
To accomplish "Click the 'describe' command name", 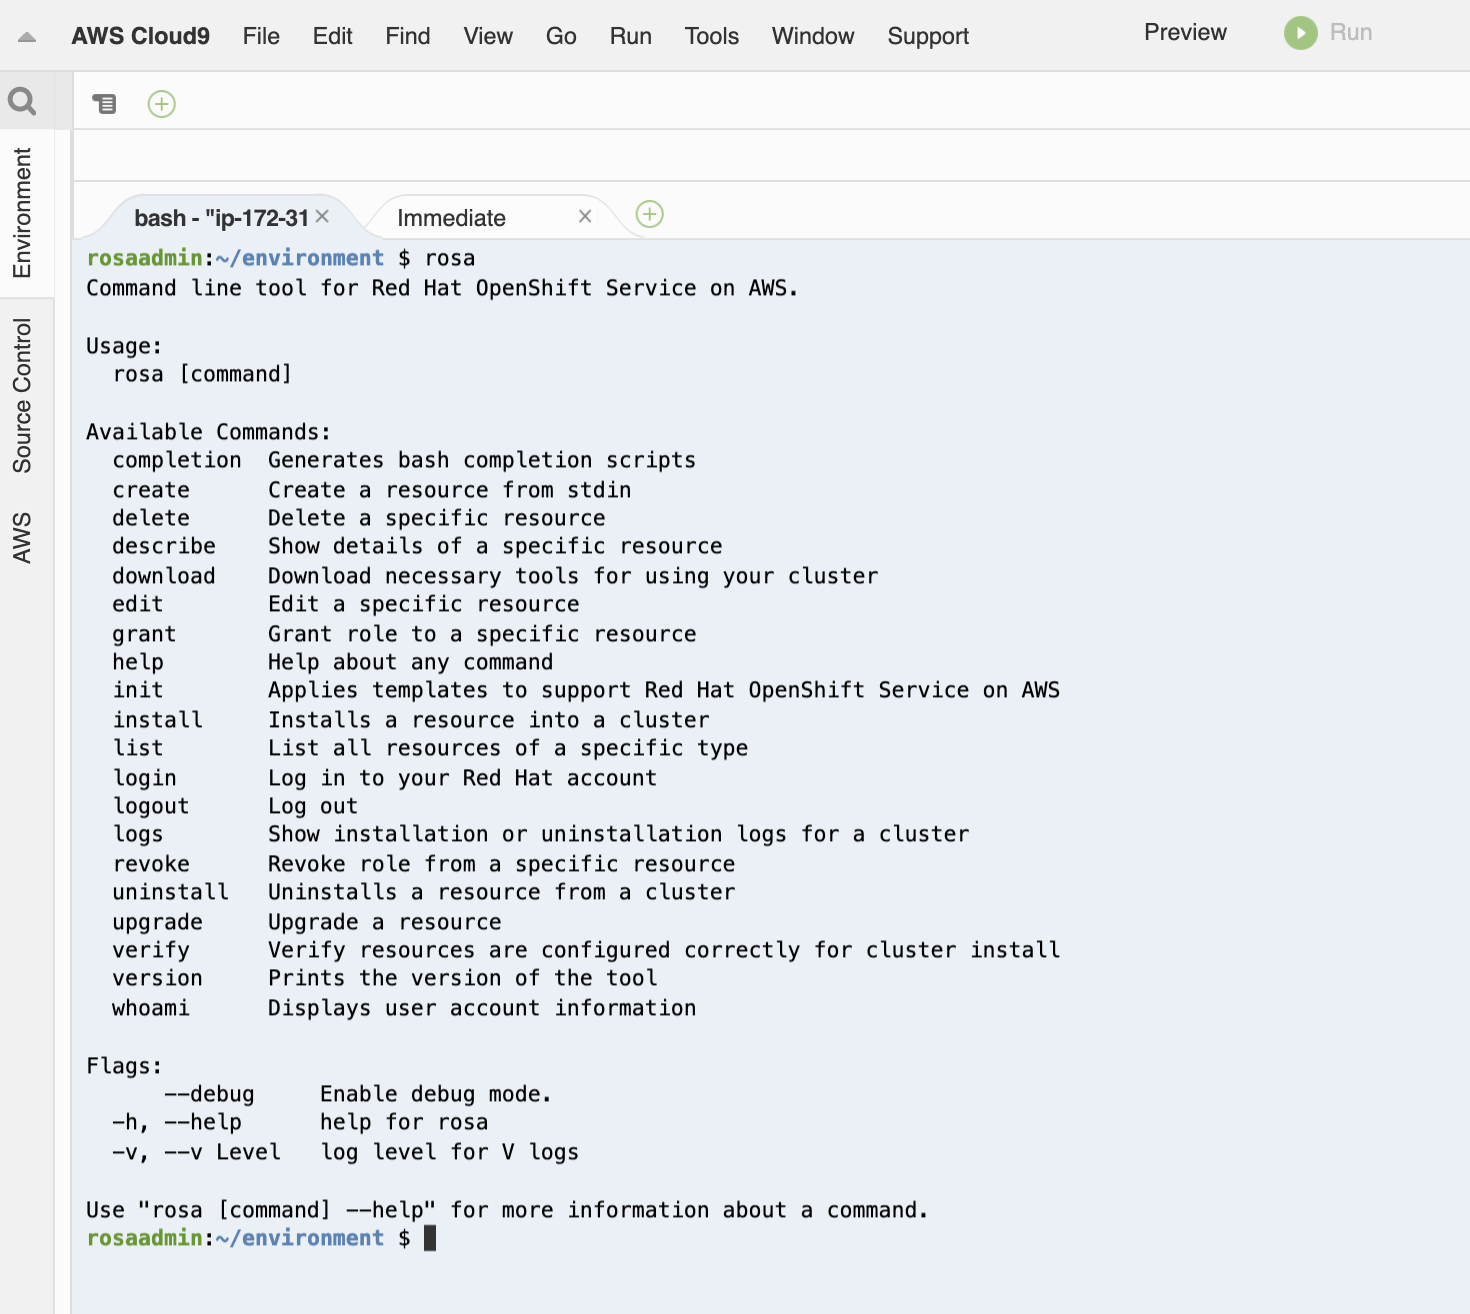I will click(164, 546).
